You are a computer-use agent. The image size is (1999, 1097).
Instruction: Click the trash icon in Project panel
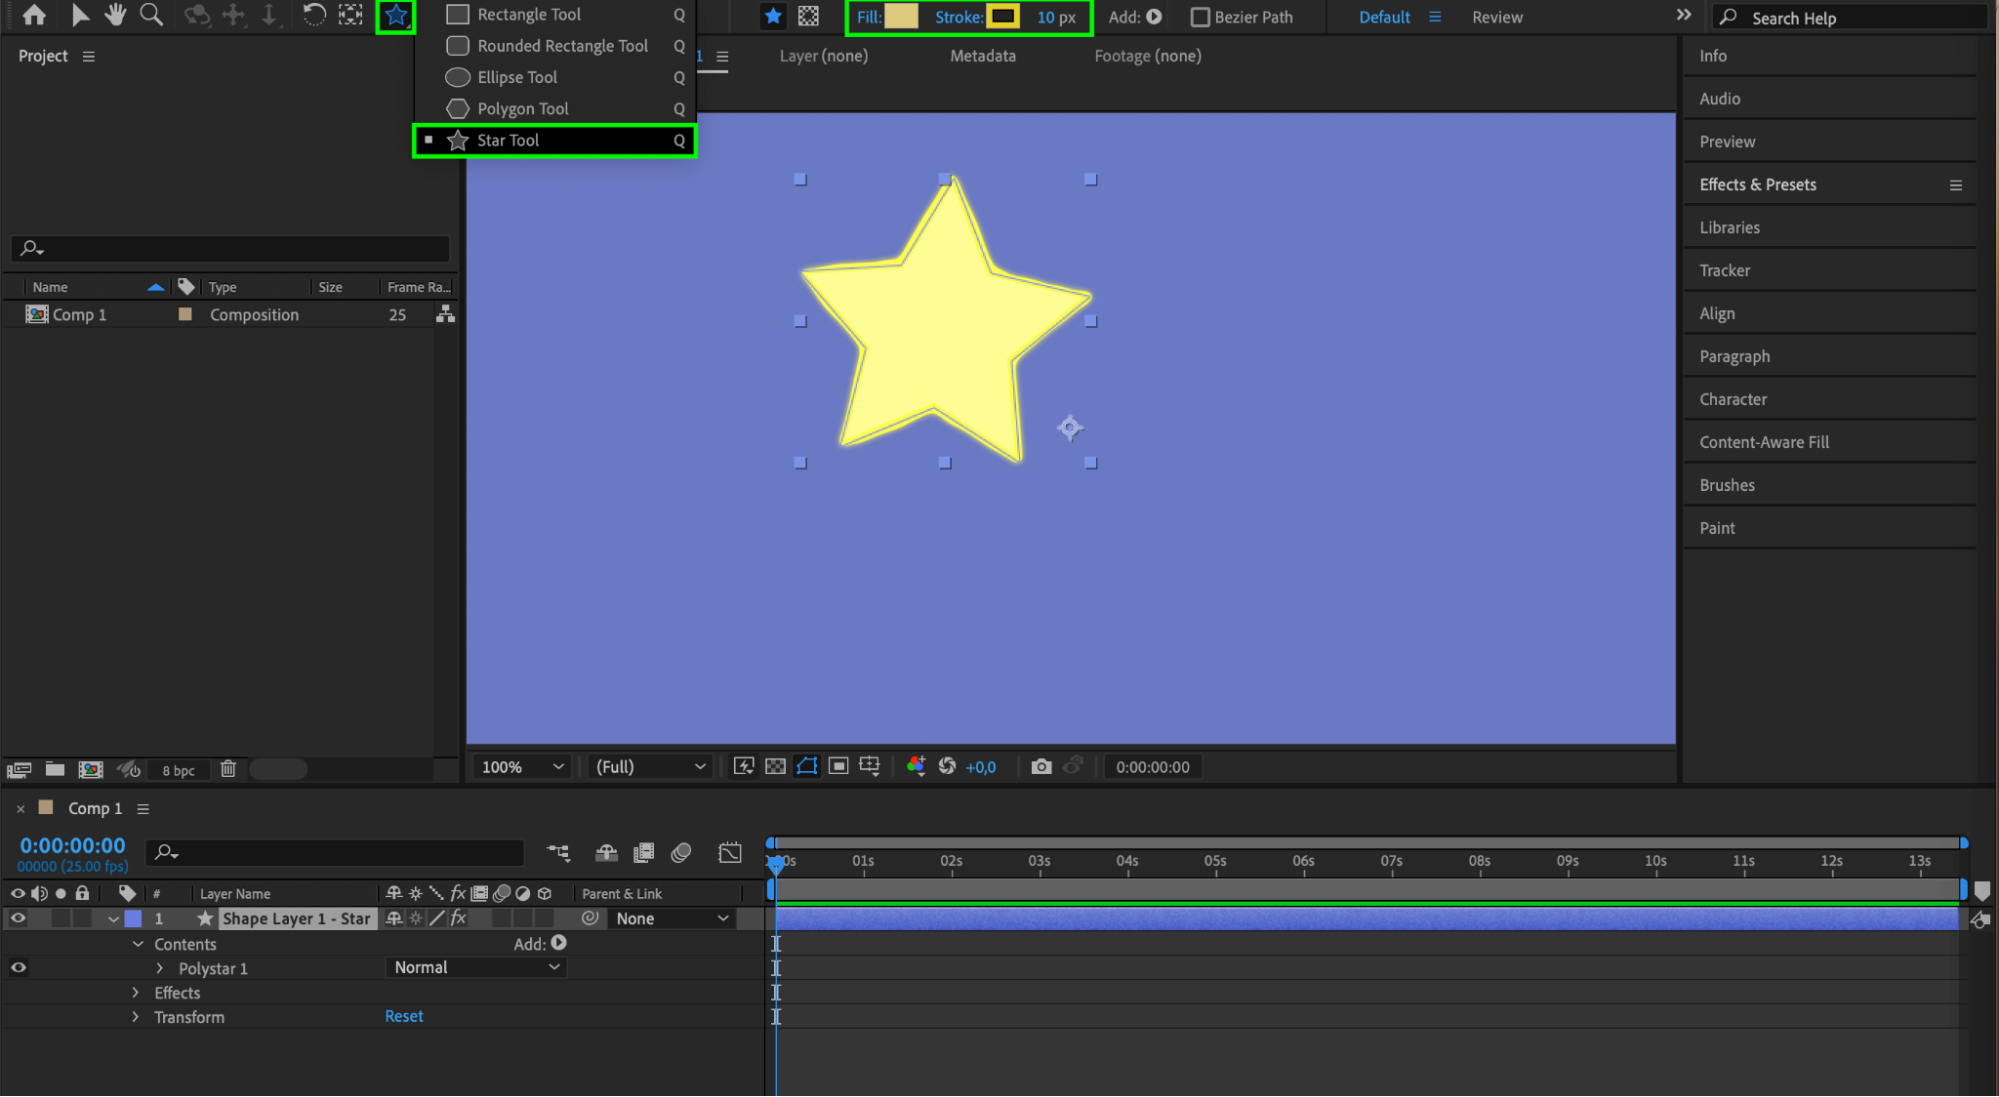(x=228, y=769)
